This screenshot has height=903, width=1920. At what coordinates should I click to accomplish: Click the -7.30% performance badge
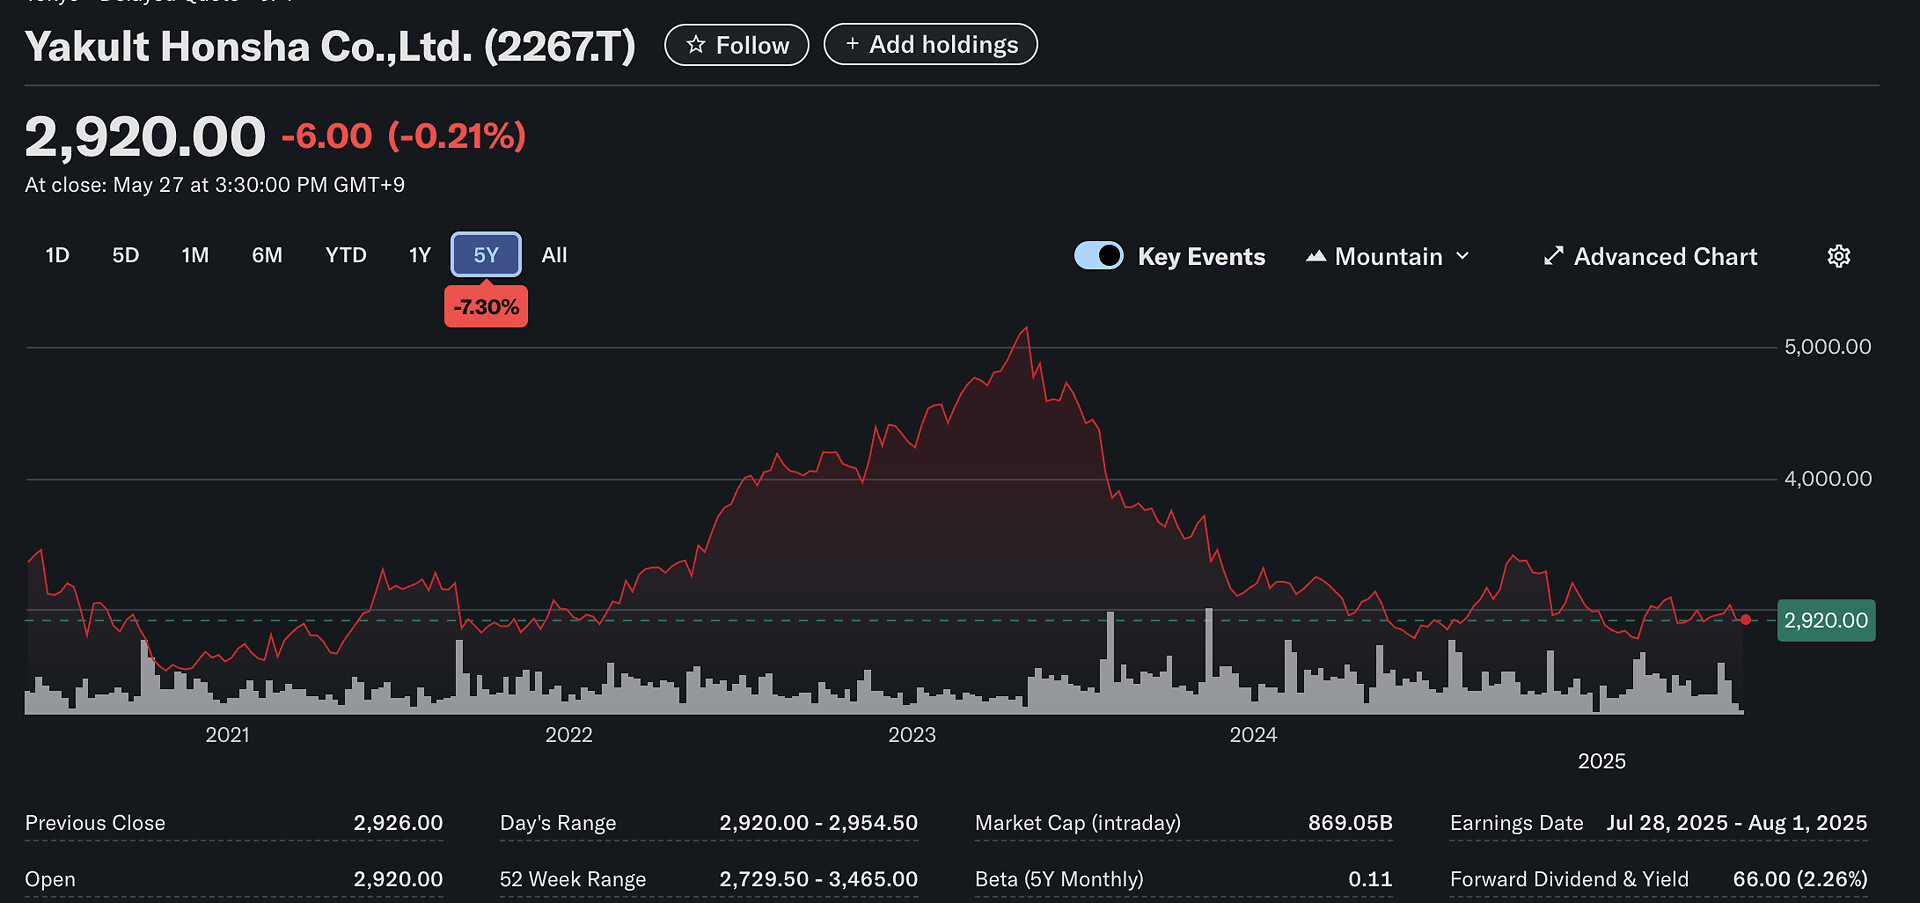pyautogui.click(x=486, y=307)
